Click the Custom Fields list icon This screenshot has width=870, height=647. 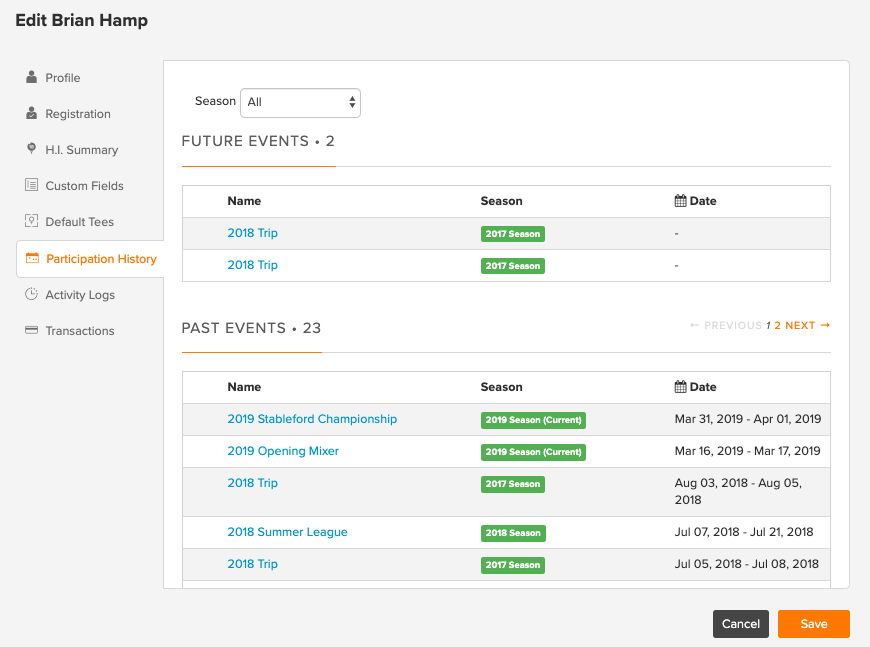coord(32,185)
